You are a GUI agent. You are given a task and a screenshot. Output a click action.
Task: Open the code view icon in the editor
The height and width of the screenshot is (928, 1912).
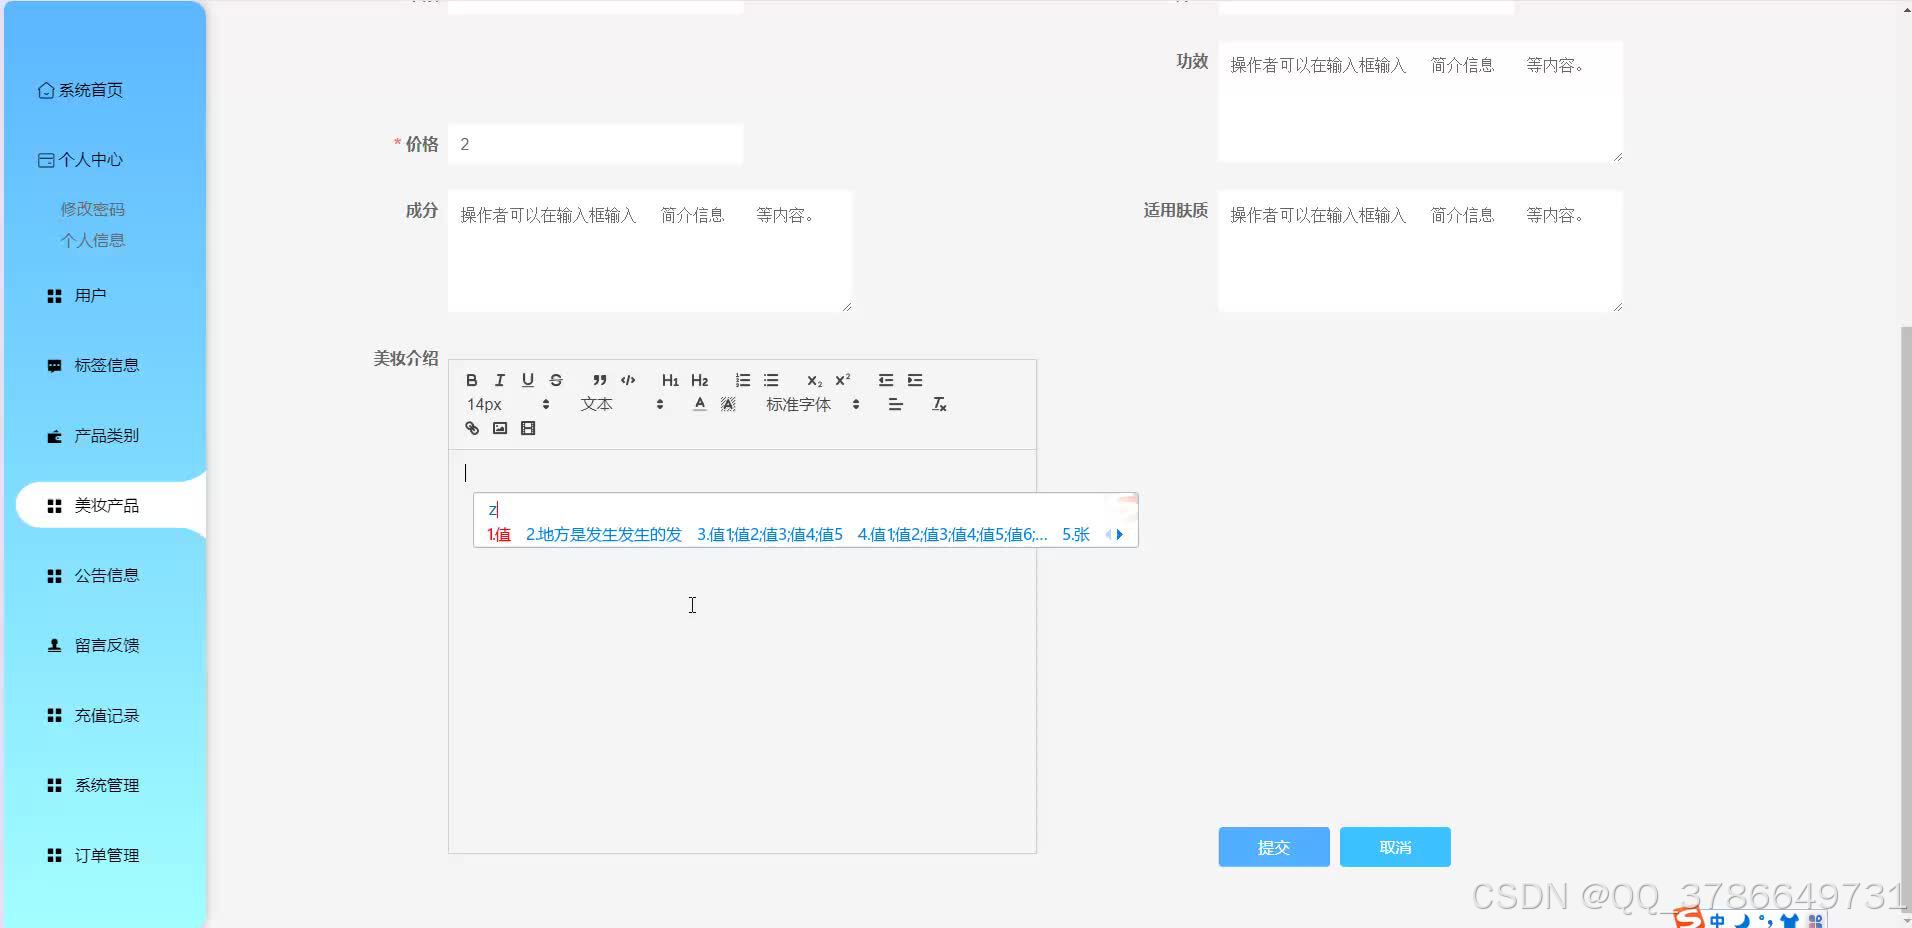pos(627,380)
